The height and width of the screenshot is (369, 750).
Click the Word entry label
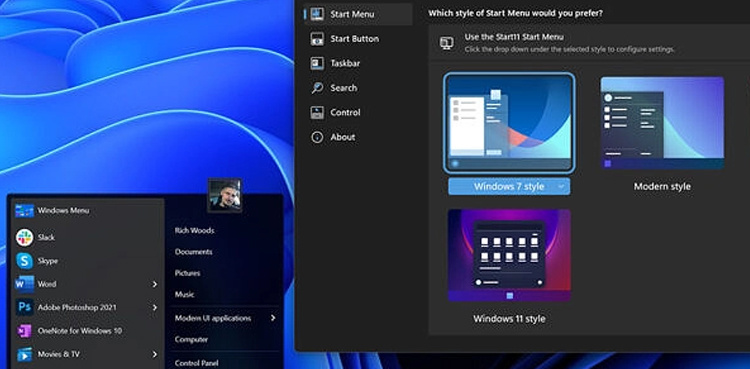47,284
